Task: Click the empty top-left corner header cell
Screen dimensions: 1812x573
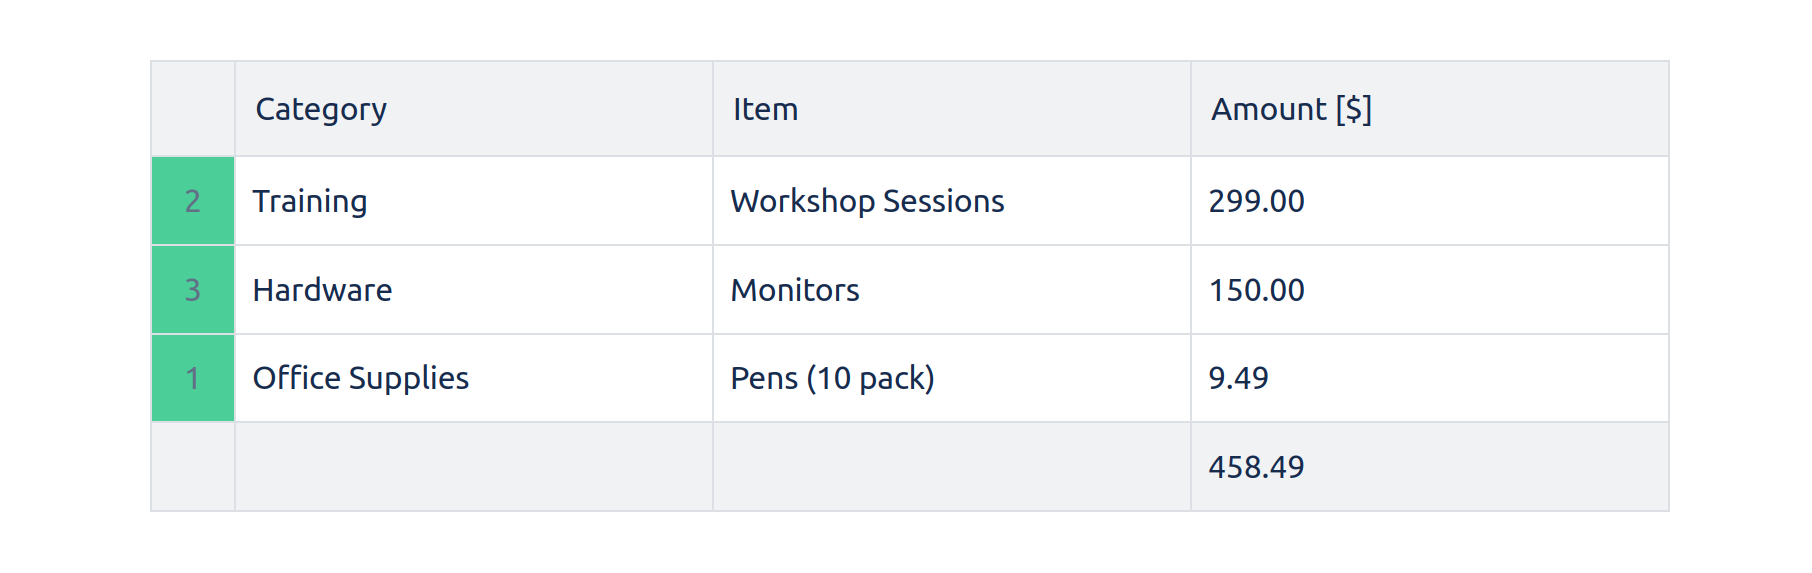Action: [193, 109]
